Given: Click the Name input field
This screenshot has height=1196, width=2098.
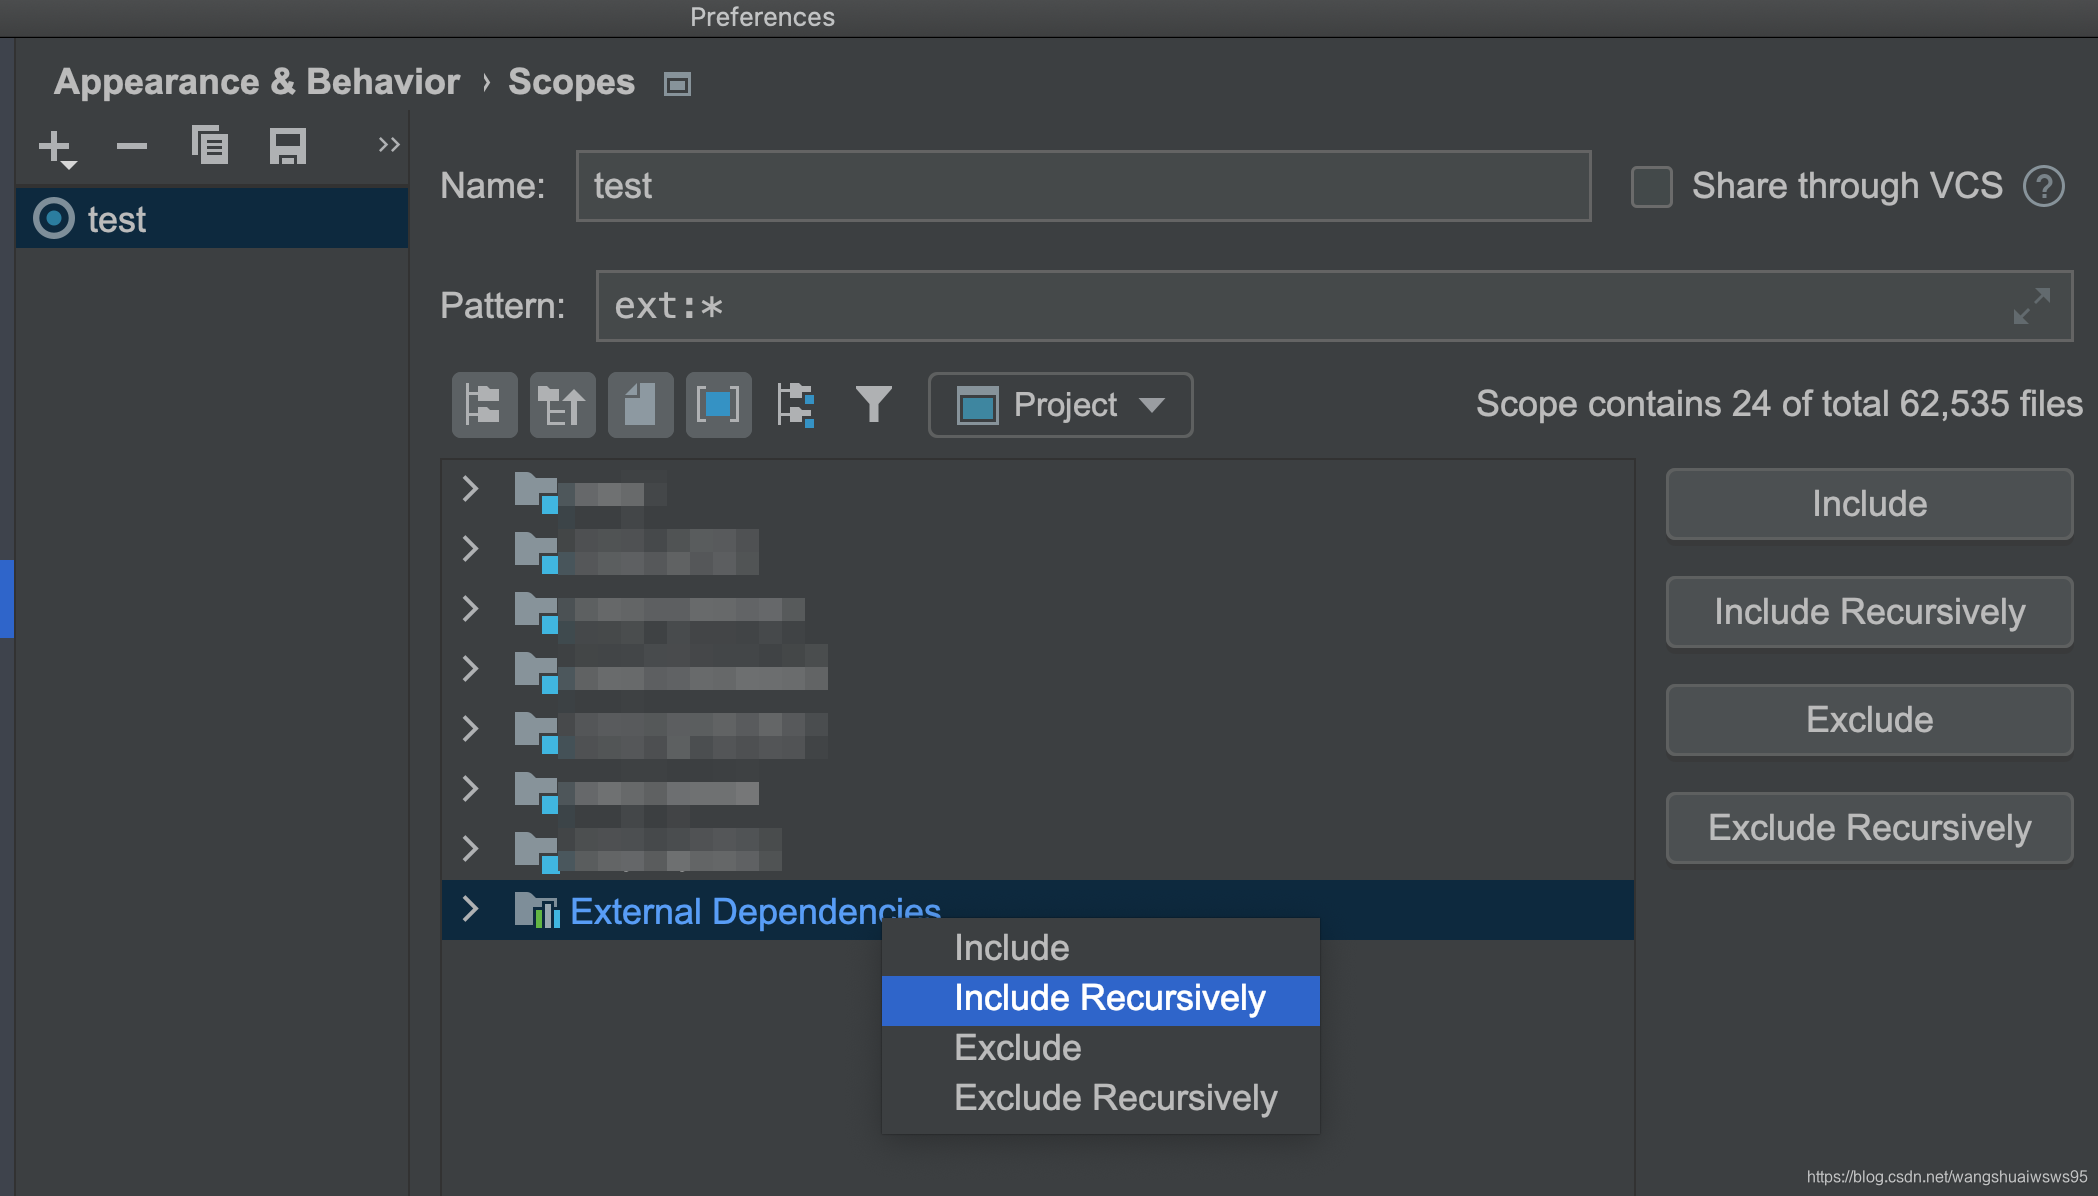Looking at the screenshot, I should pos(1085,184).
